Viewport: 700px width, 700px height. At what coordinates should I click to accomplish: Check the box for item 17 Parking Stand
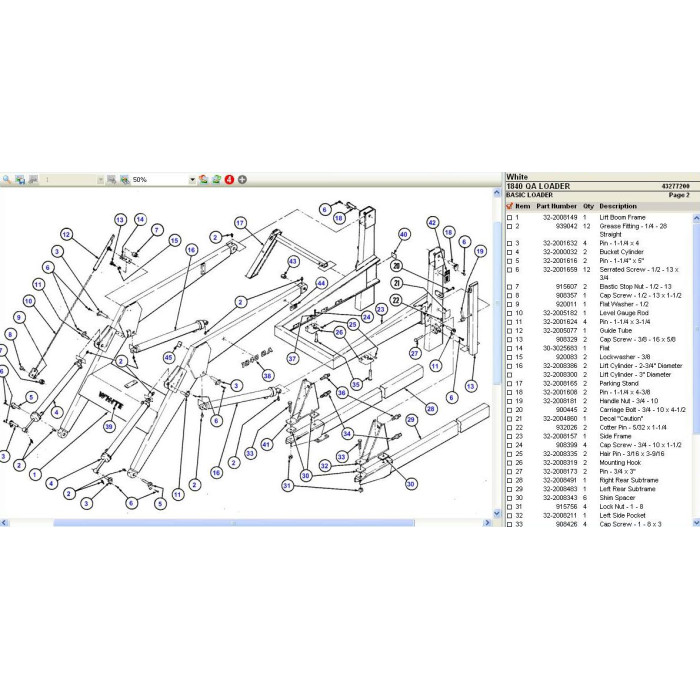(509, 384)
